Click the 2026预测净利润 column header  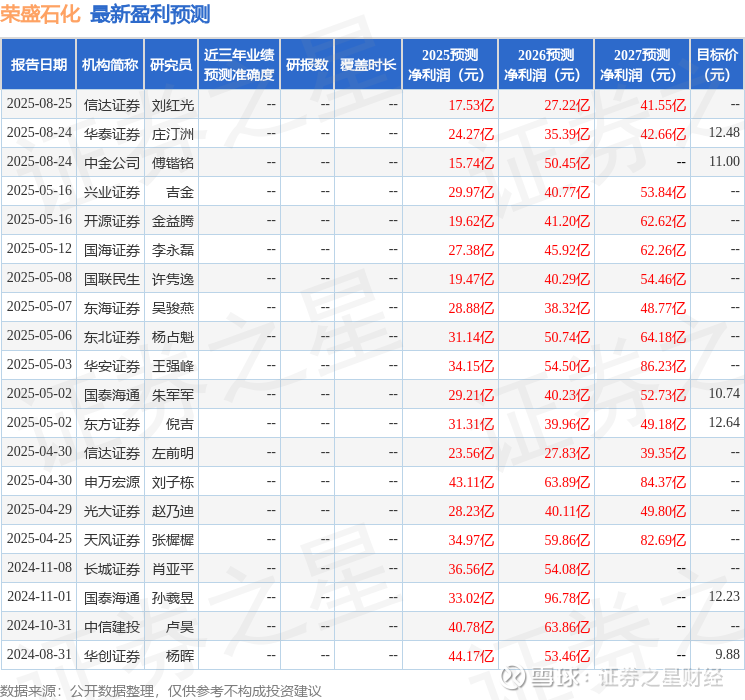click(x=546, y=65)
